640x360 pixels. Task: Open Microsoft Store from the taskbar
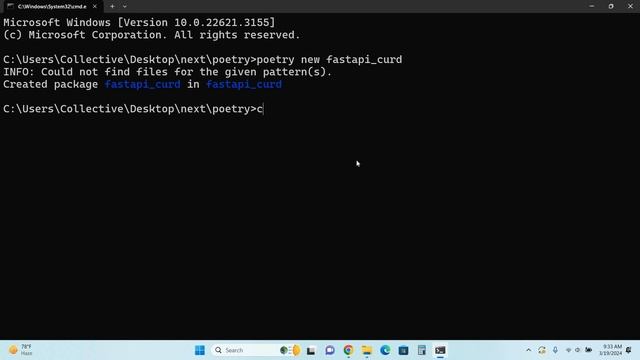point(403,350)
